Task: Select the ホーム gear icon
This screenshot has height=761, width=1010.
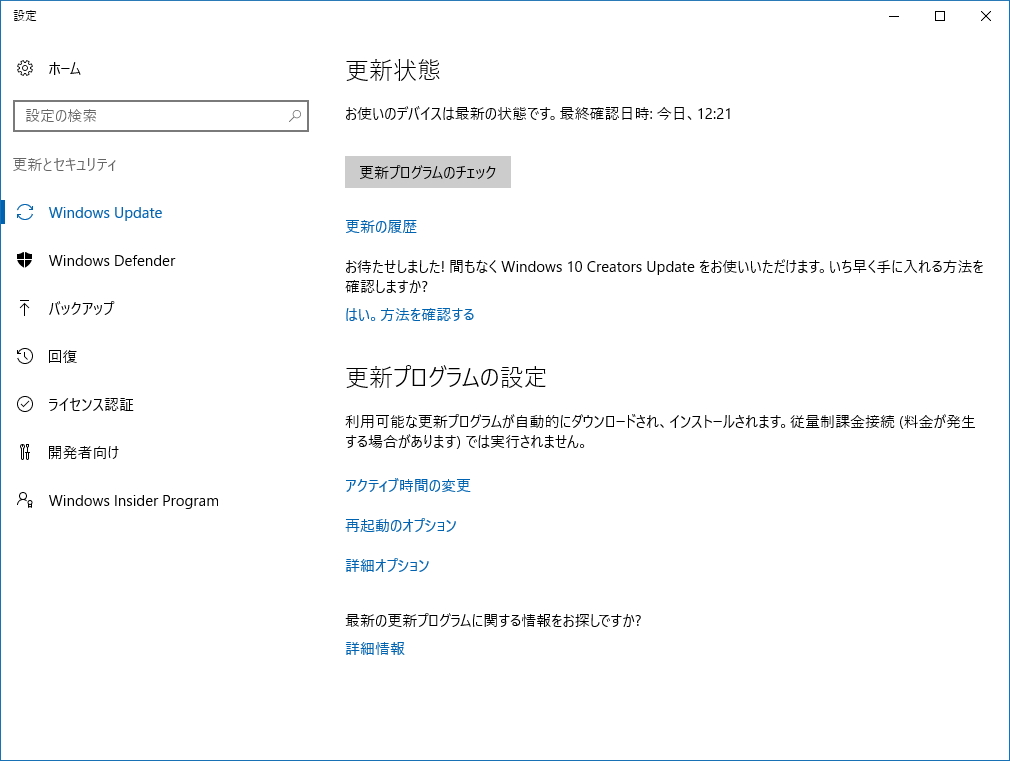Action: (x=23, y=68)
